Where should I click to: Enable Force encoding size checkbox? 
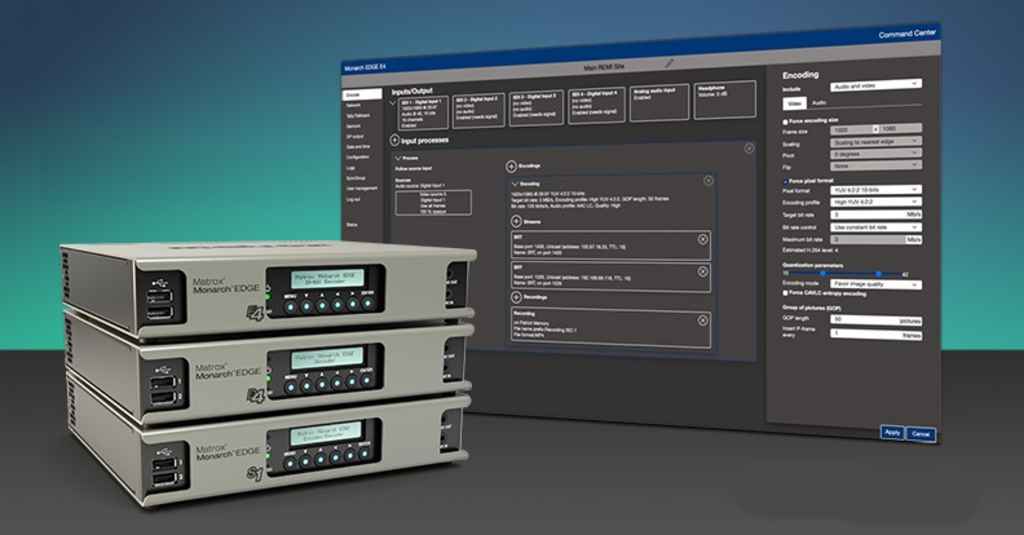(x=785, y=122)
